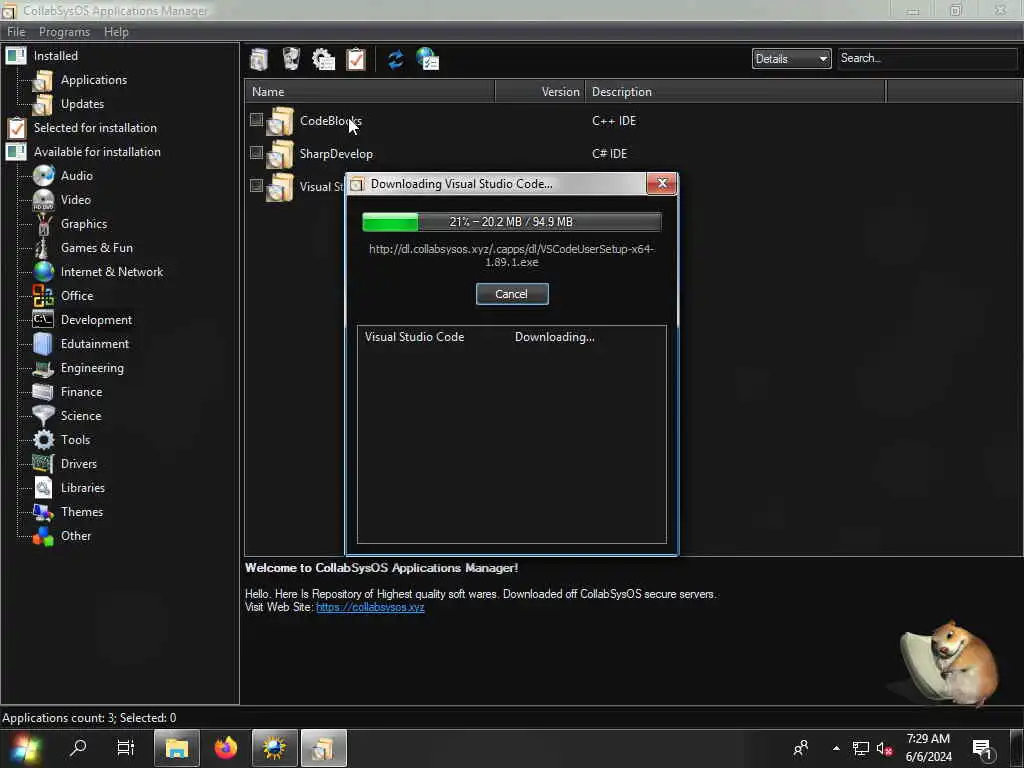Switch to Applications Manager taskbar button
Image resolution: width=1024 pixels, height=768 pixels.
point(324,748)
